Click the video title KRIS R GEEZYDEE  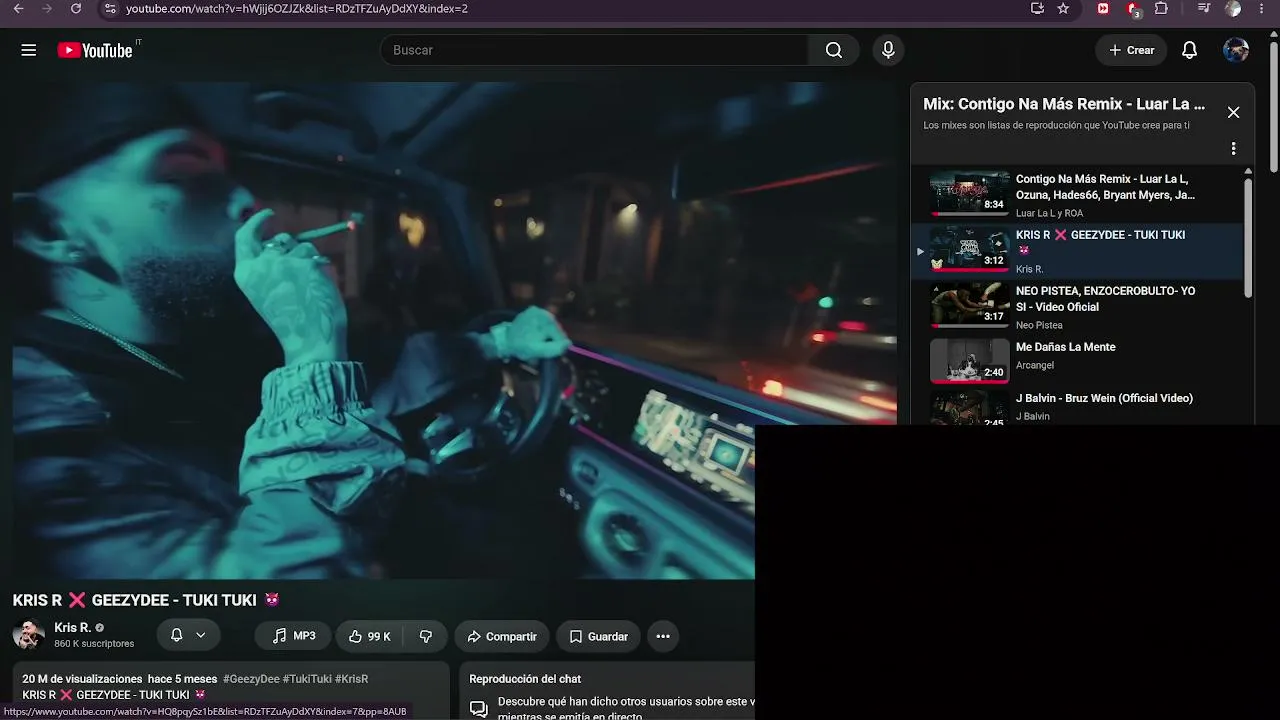pos(146,600)
